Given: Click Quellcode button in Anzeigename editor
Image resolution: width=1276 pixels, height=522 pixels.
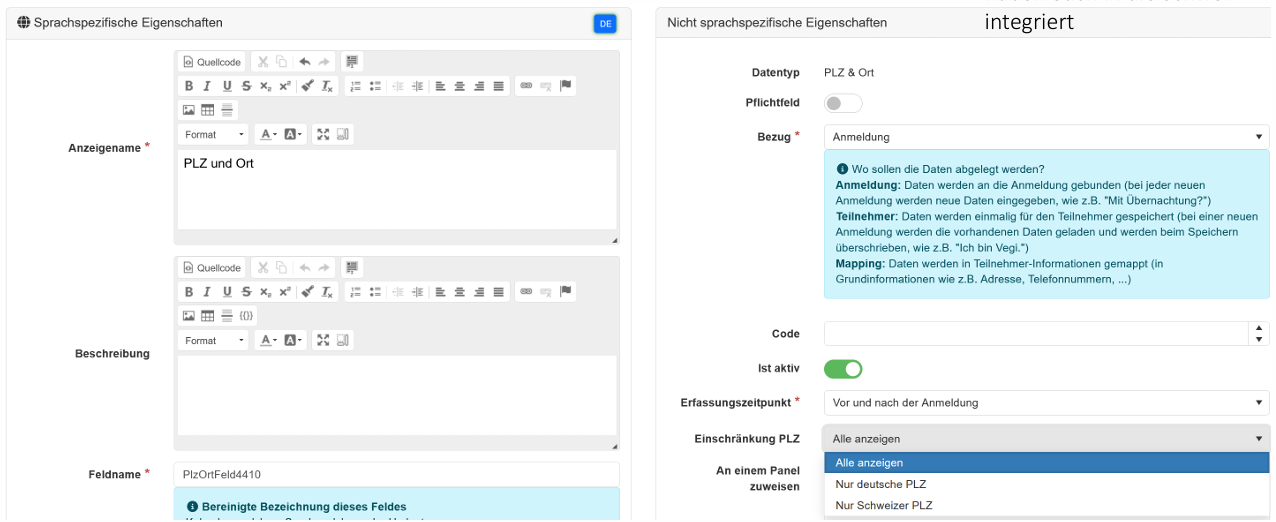Looking at the screenshot, I should tap(212, 62).
